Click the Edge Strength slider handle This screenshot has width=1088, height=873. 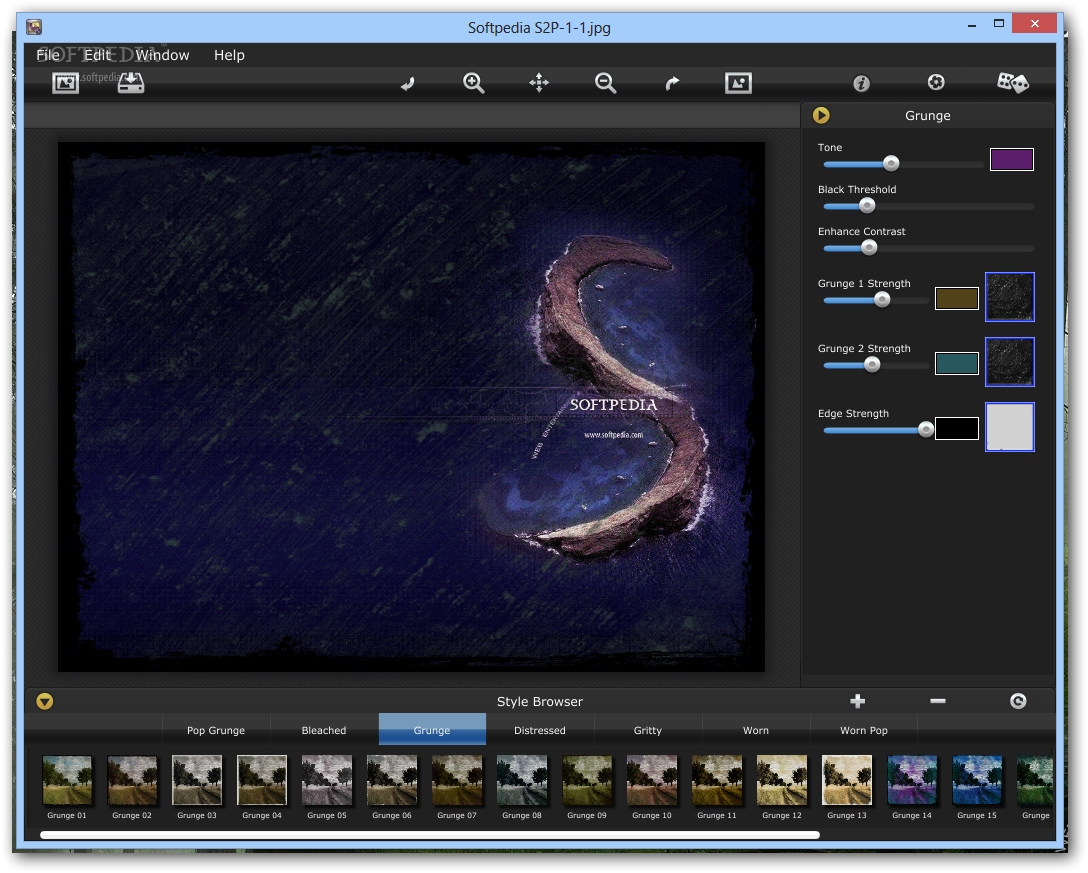[926, 430]
